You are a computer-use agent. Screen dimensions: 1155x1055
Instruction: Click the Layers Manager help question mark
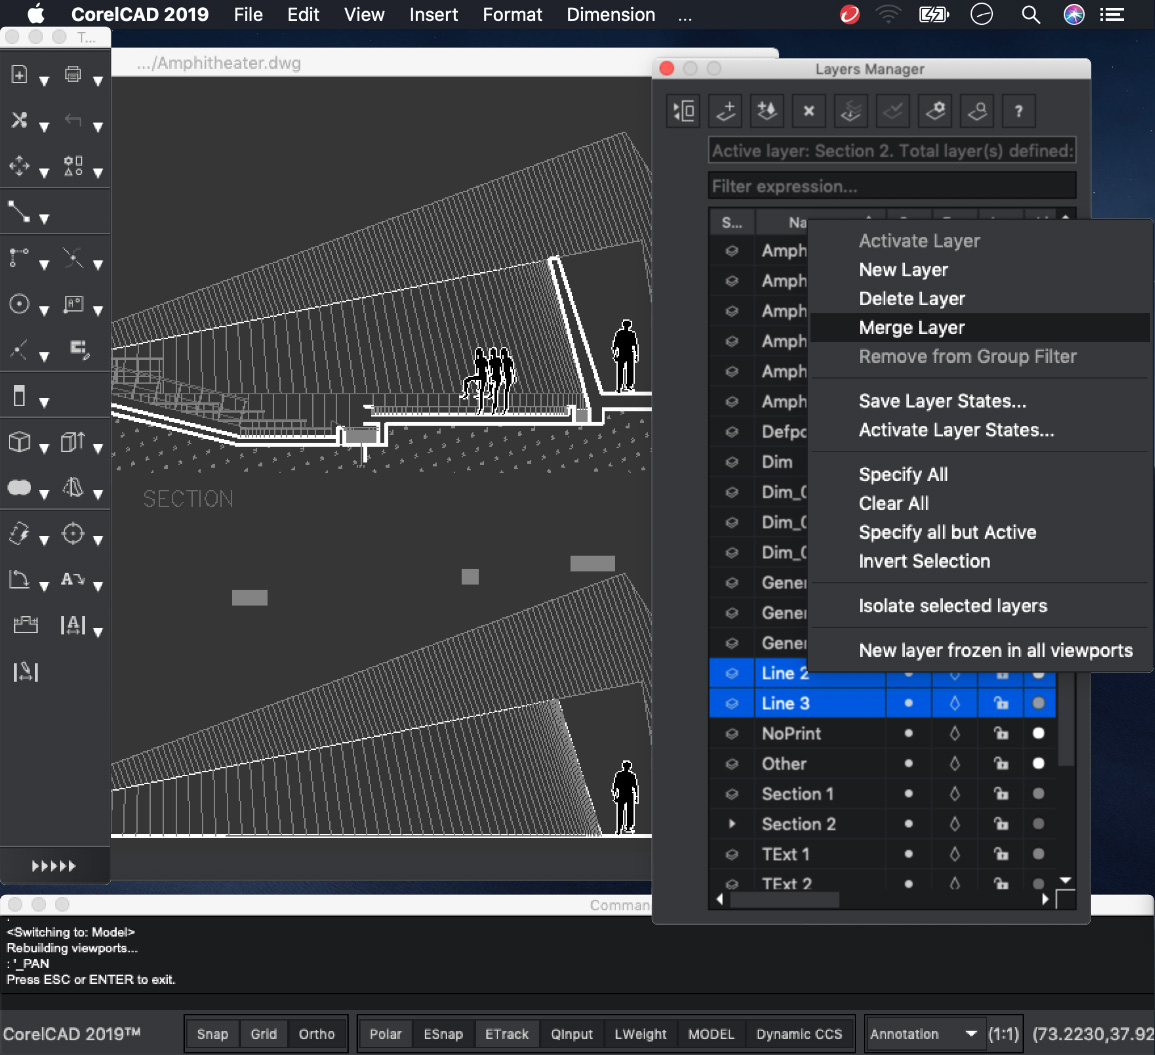click(x=1018, y=111)
